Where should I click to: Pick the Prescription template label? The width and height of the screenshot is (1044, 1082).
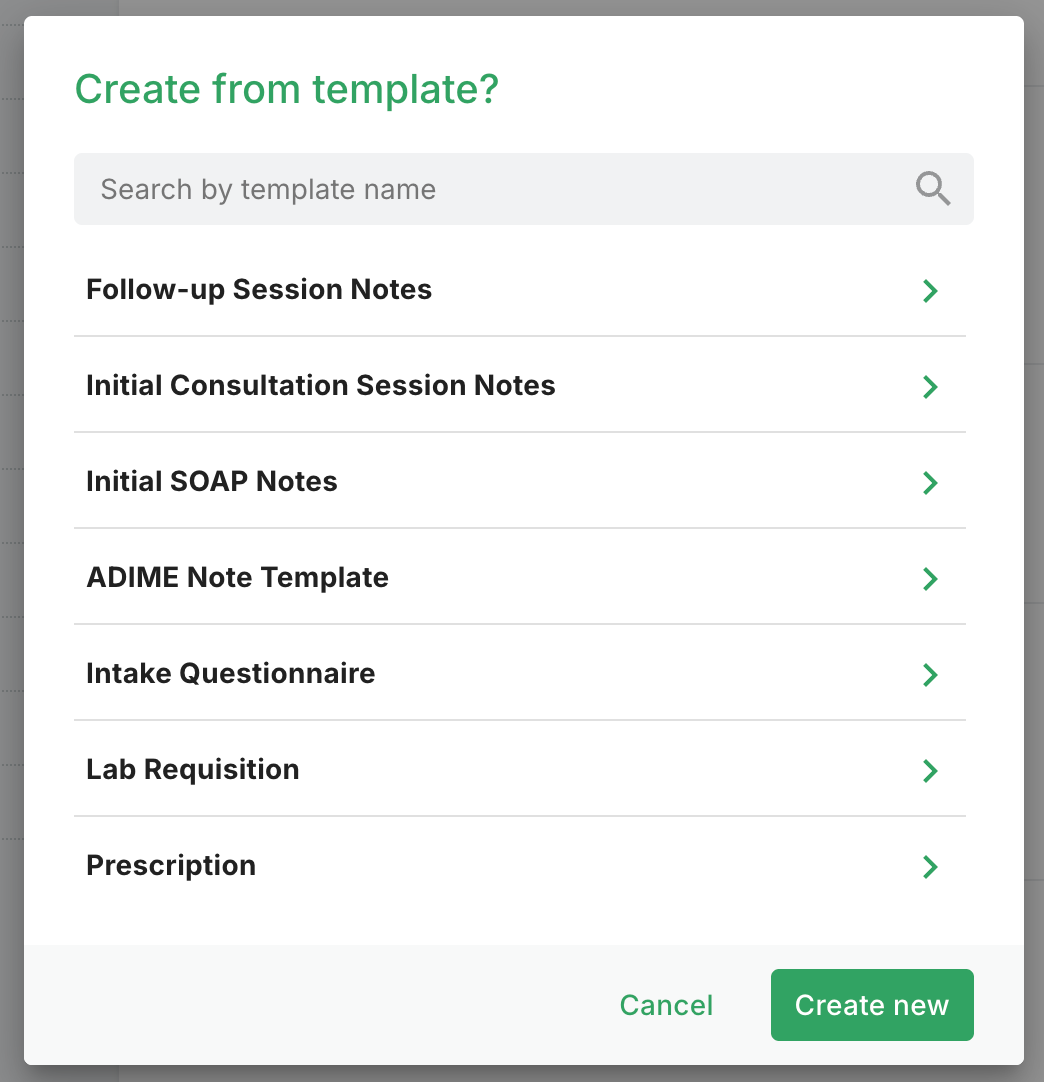click(x=171, y=866)
